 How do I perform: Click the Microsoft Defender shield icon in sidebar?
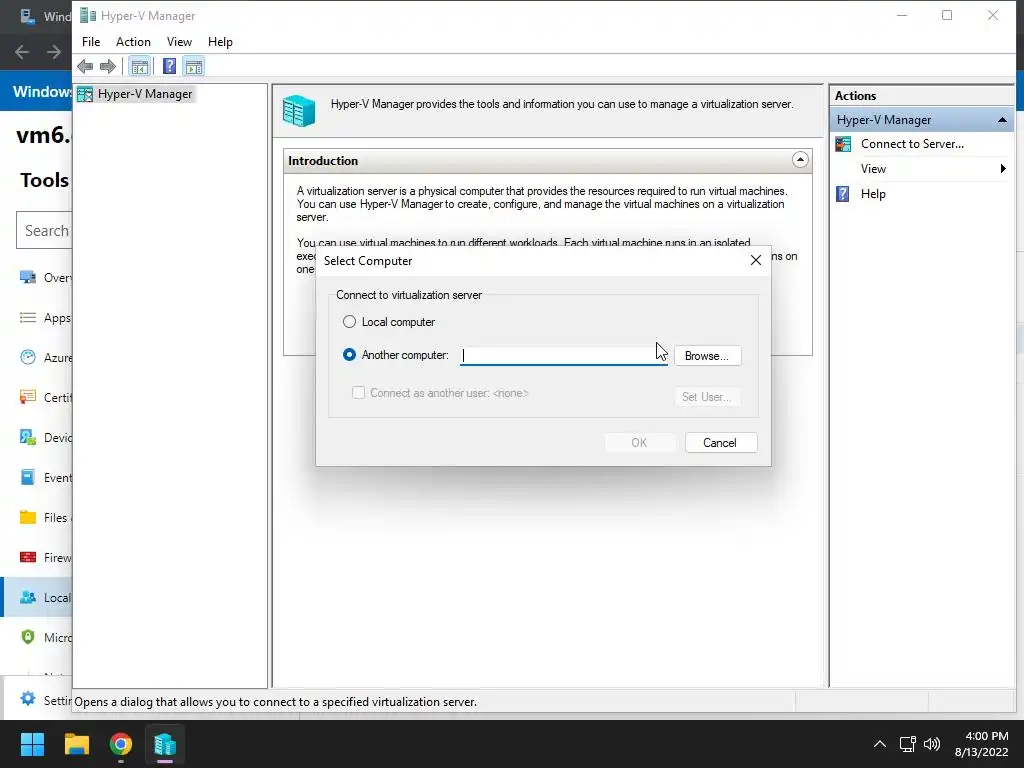[27, 637]
